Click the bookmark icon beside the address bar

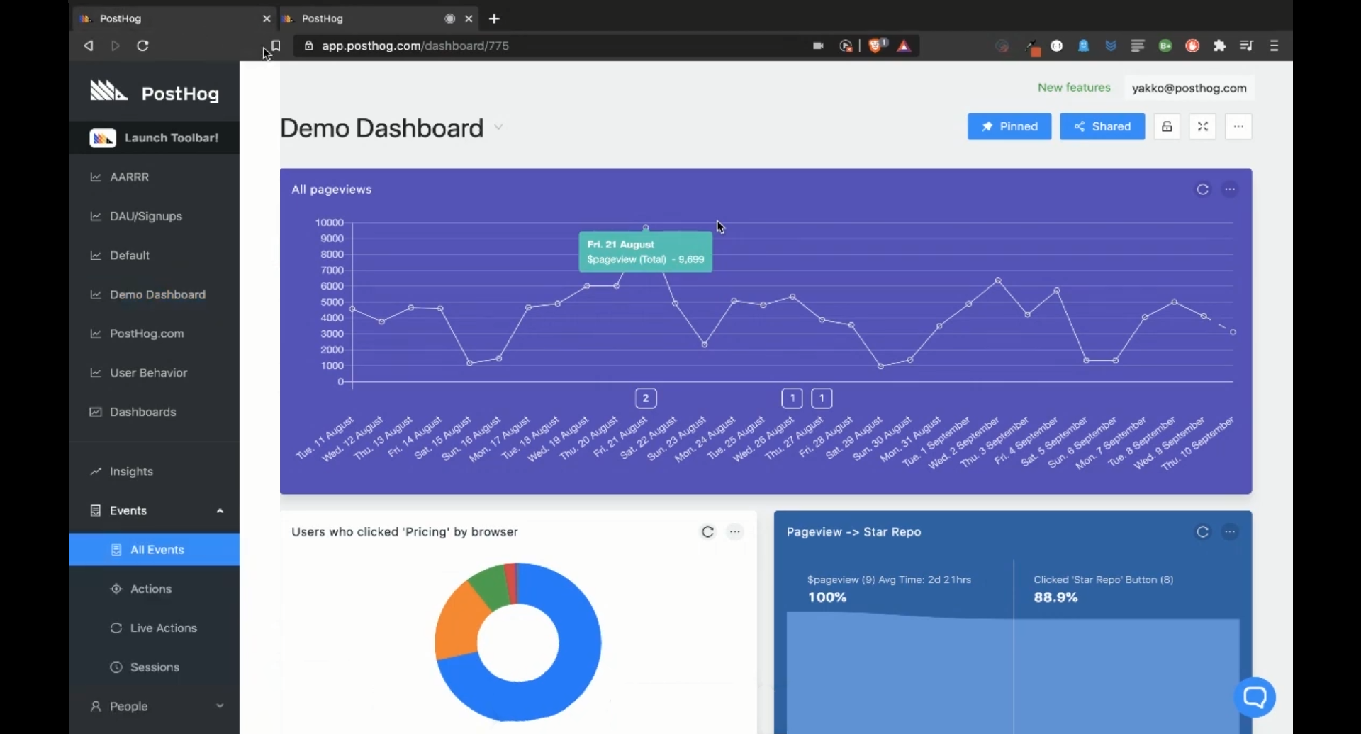(x=276, y=46)
